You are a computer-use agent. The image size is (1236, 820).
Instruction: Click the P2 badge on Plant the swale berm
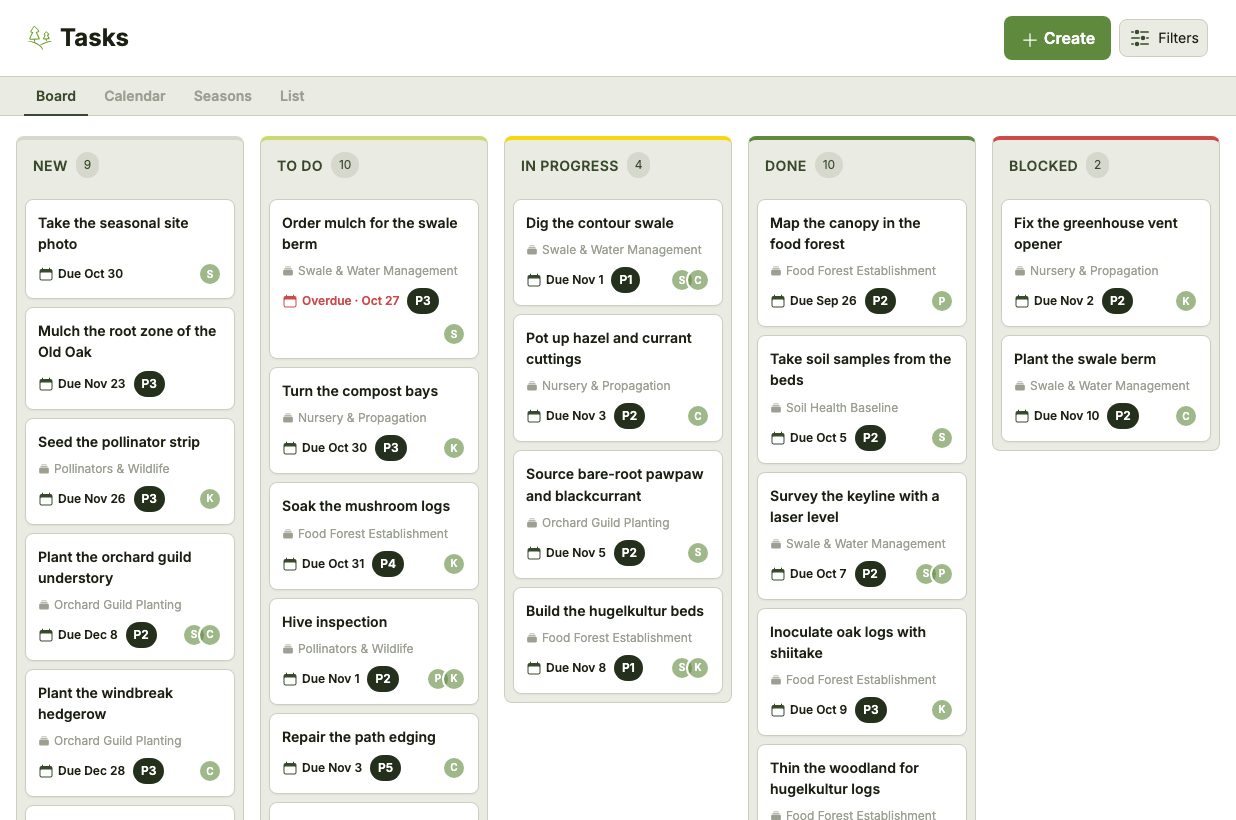point(1123,415)
